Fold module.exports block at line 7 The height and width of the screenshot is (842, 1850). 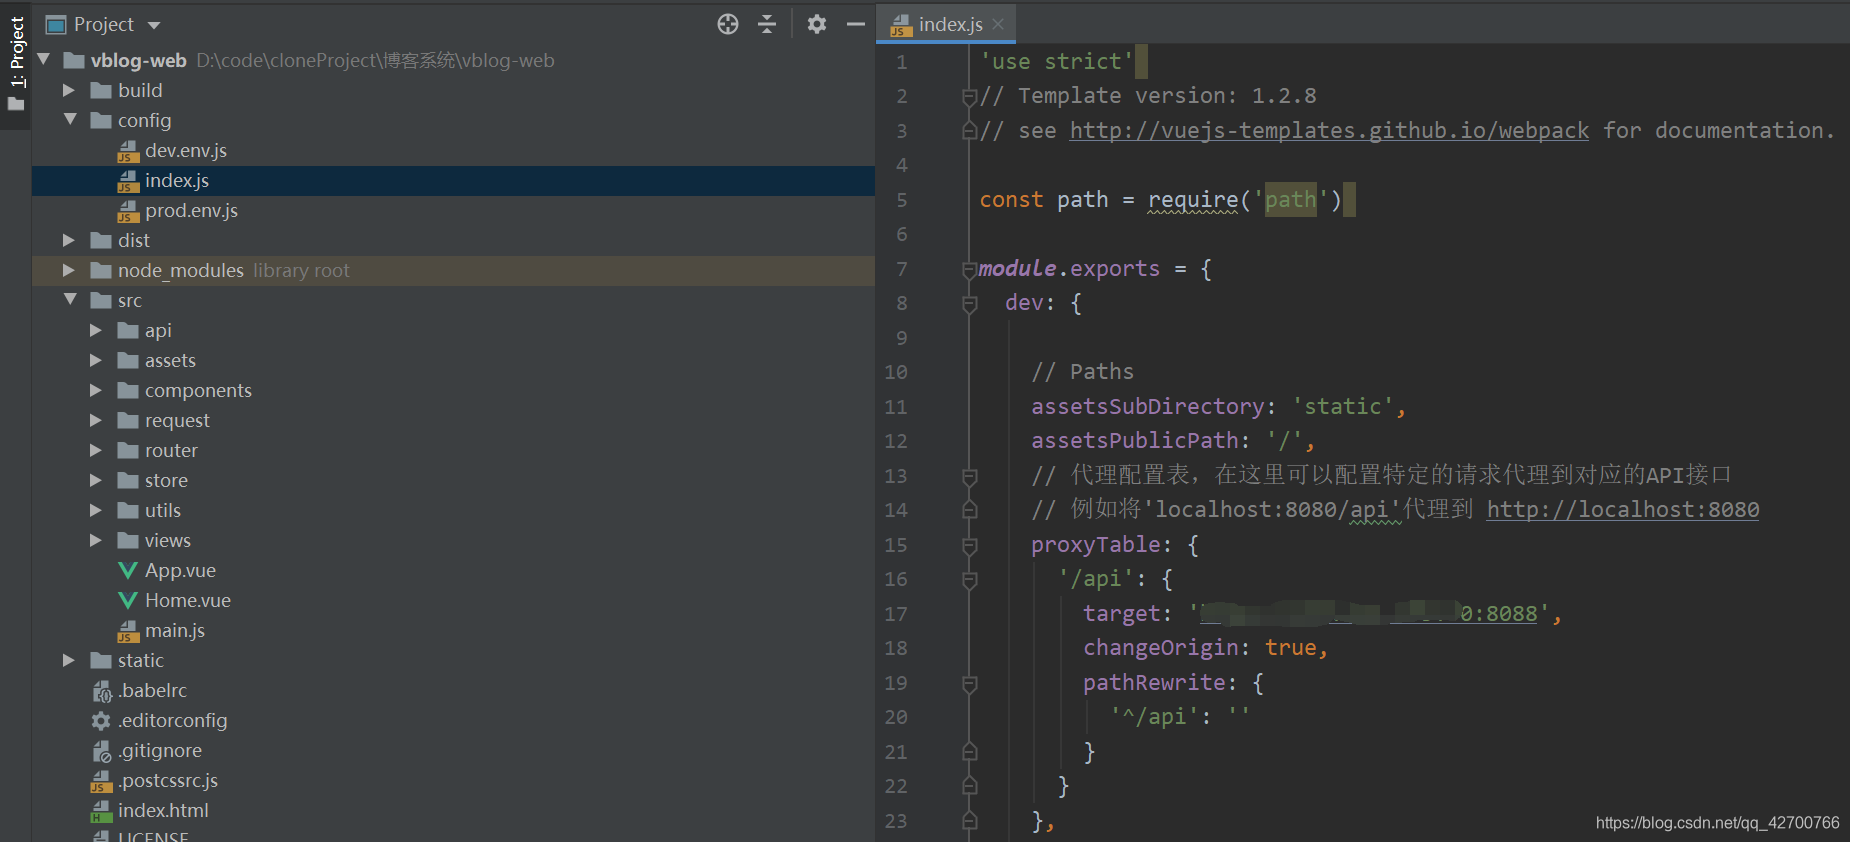pos(969,269)
